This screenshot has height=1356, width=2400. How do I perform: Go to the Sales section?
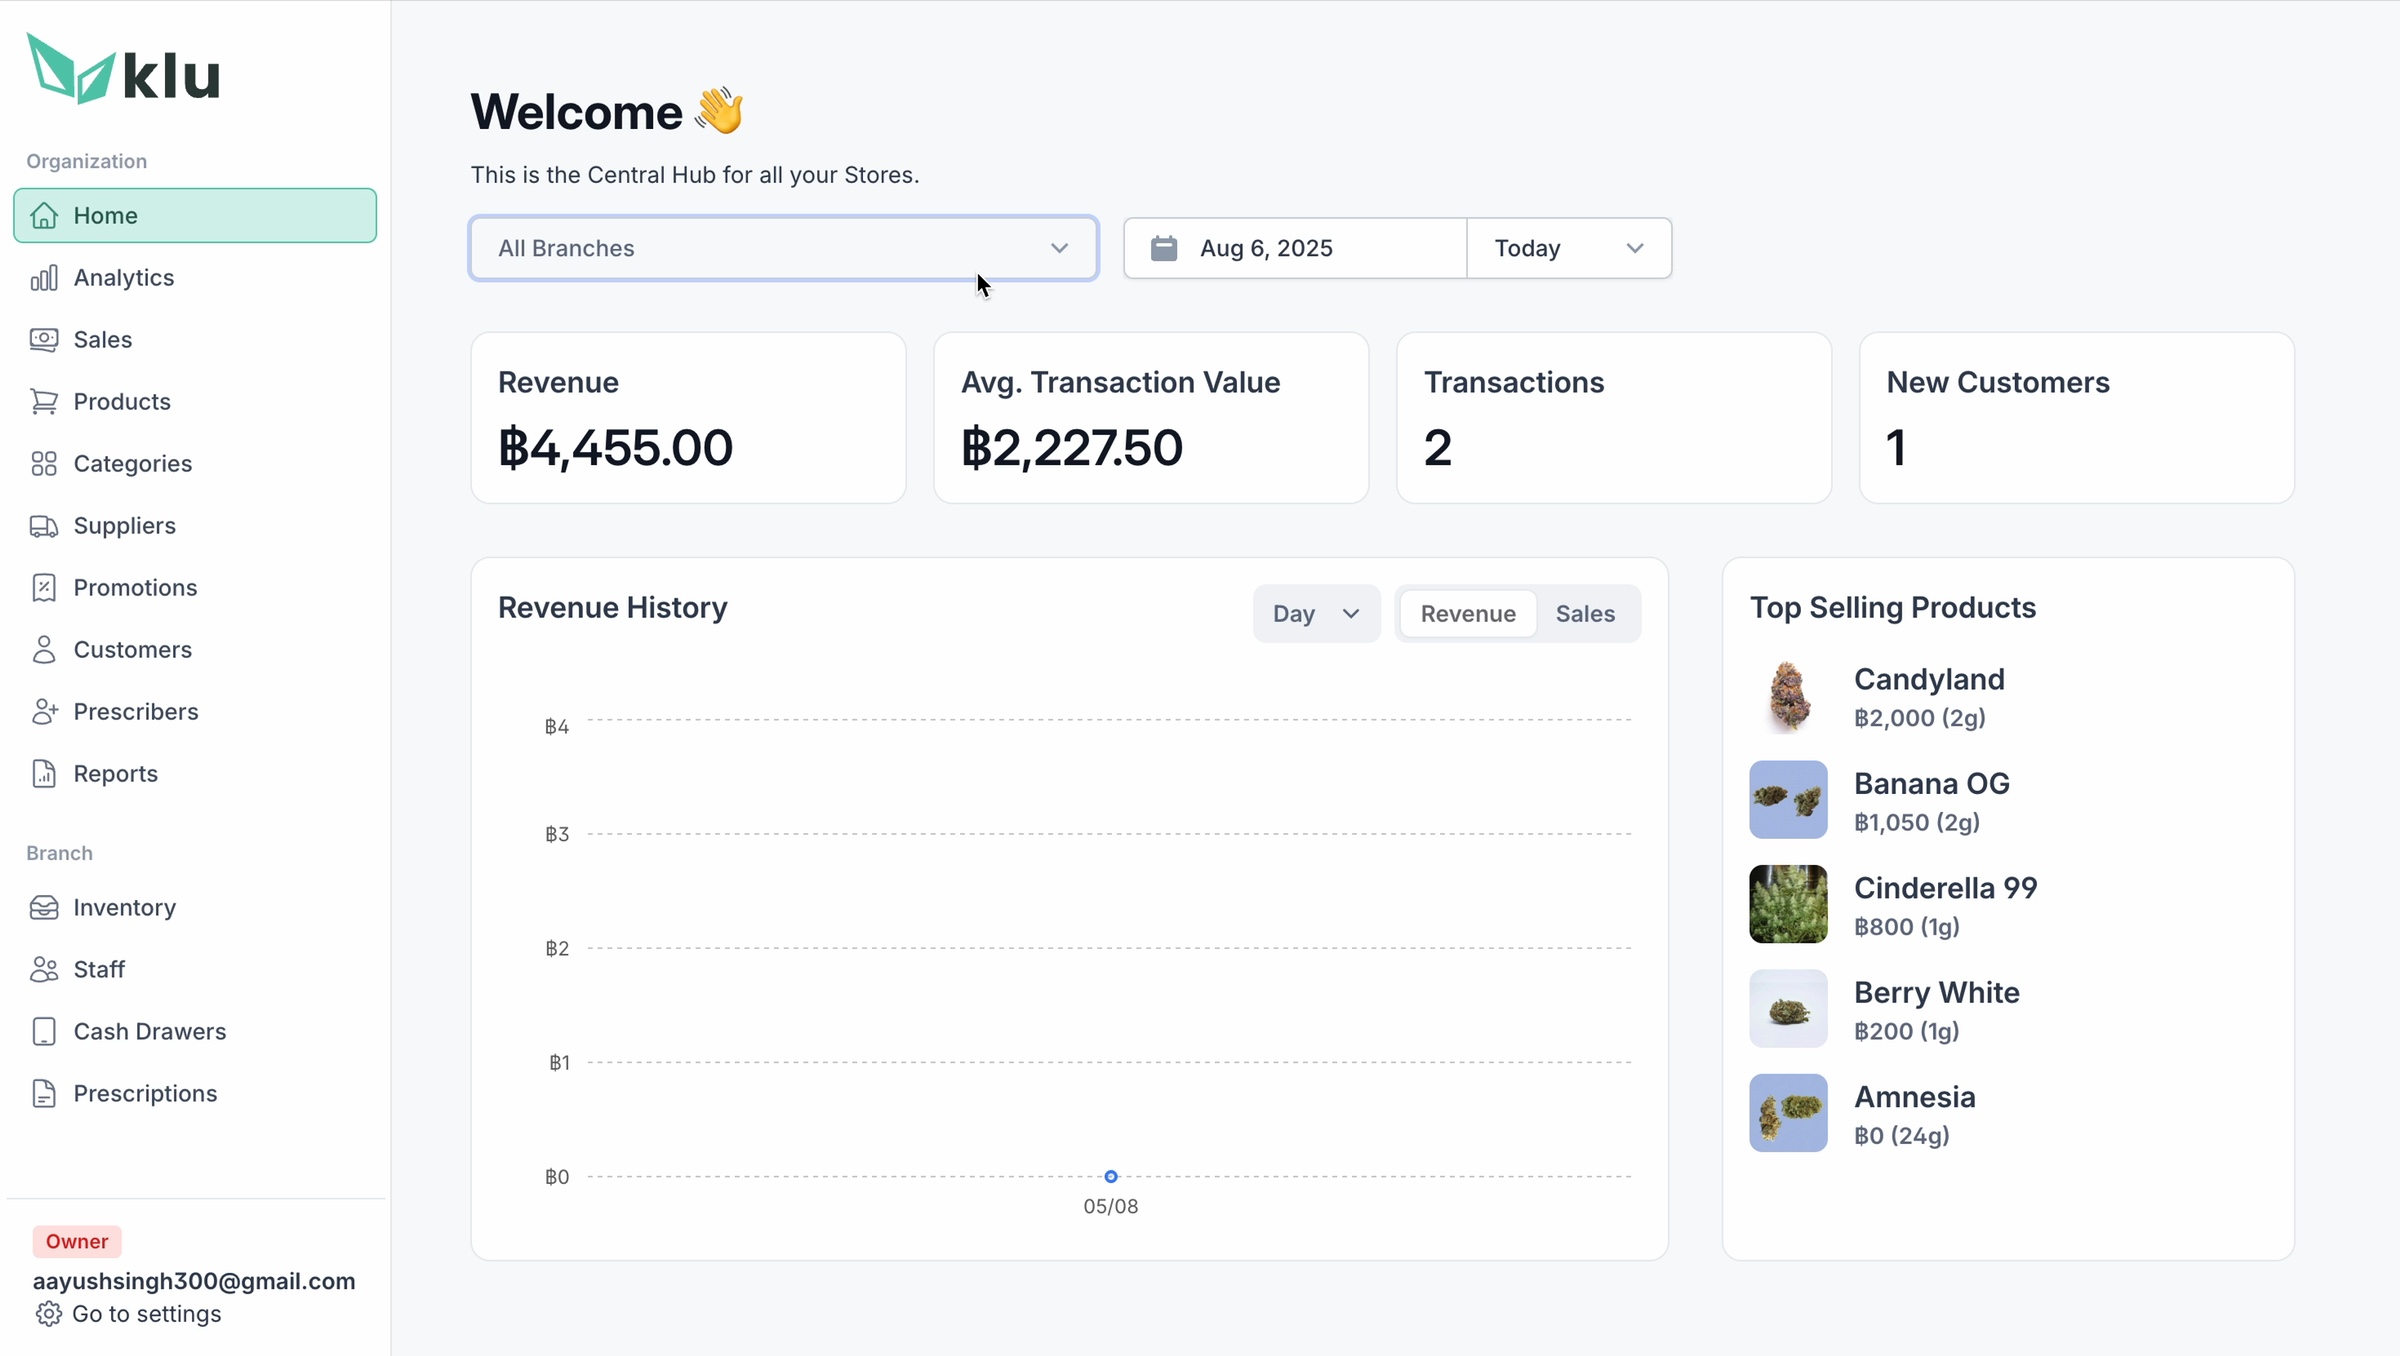(x=195, y=339)
